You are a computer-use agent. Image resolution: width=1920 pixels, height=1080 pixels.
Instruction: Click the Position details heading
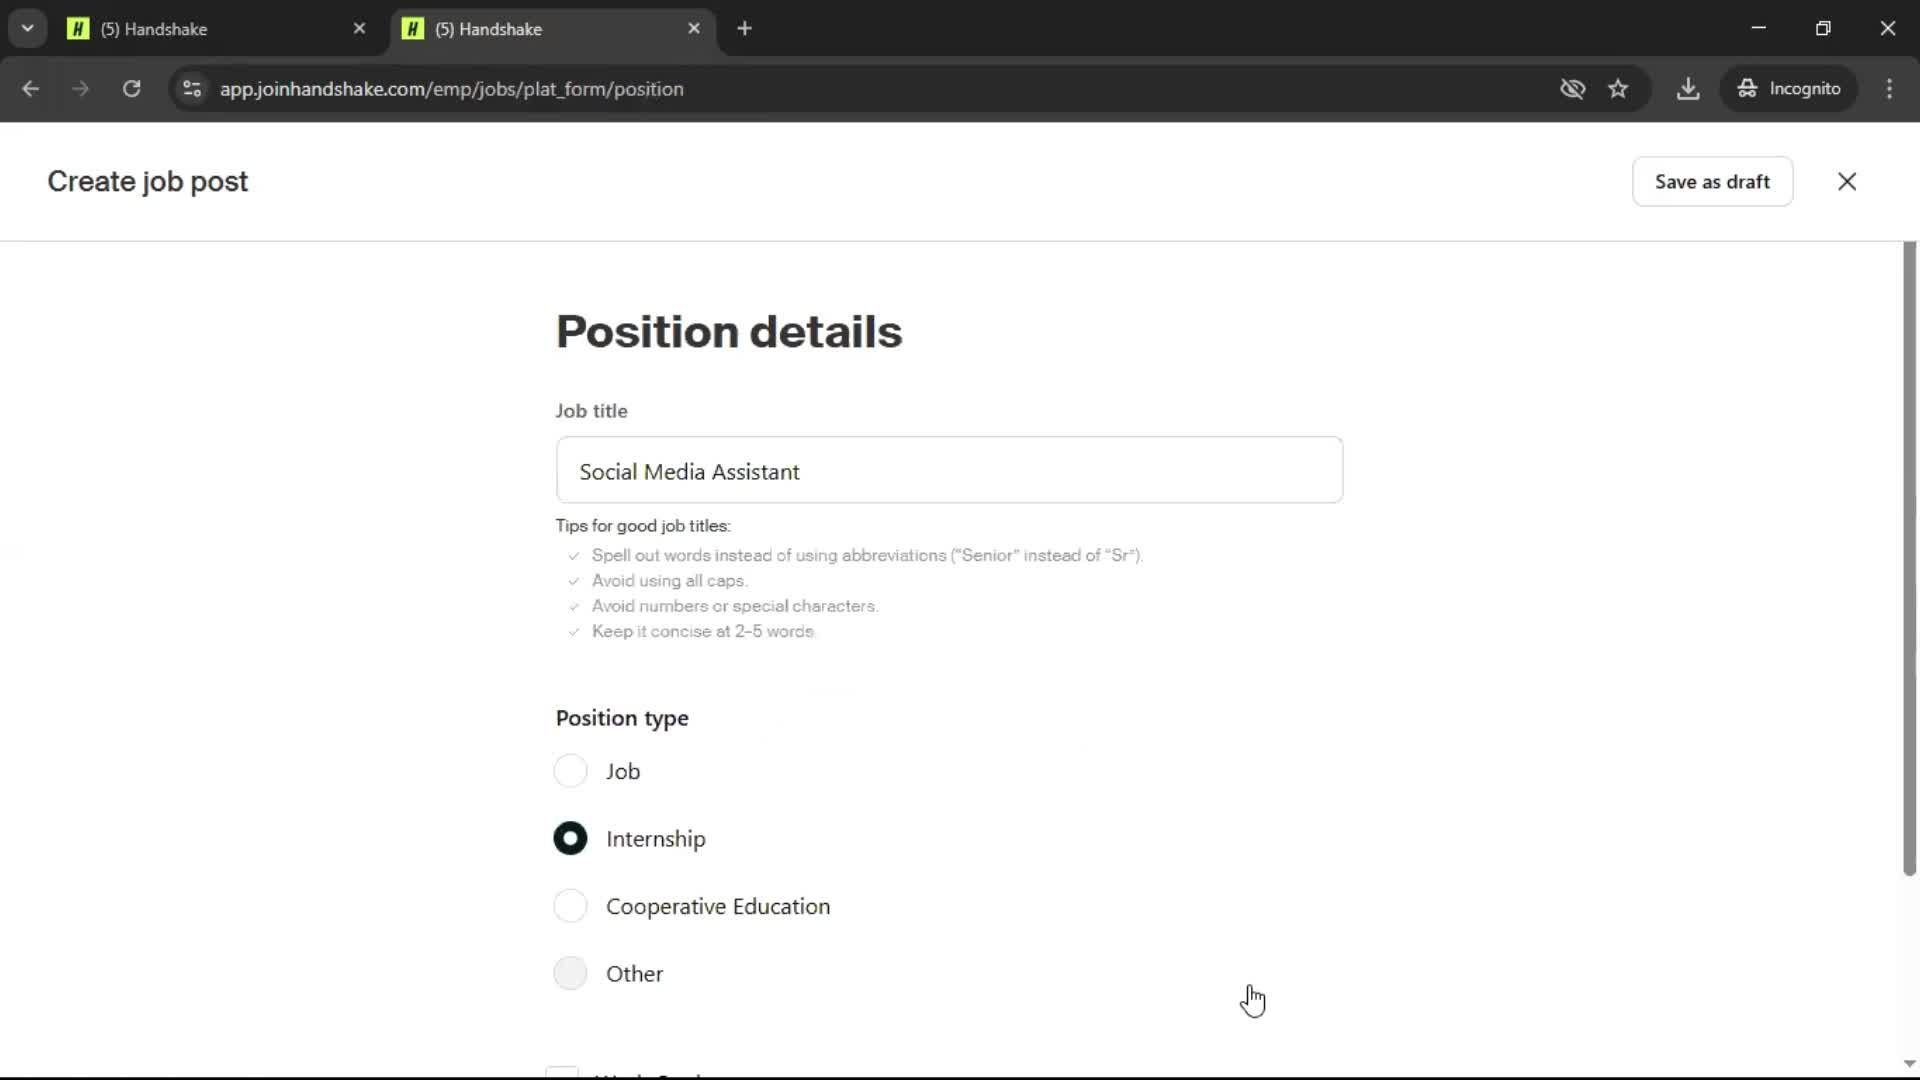point(729,331)
